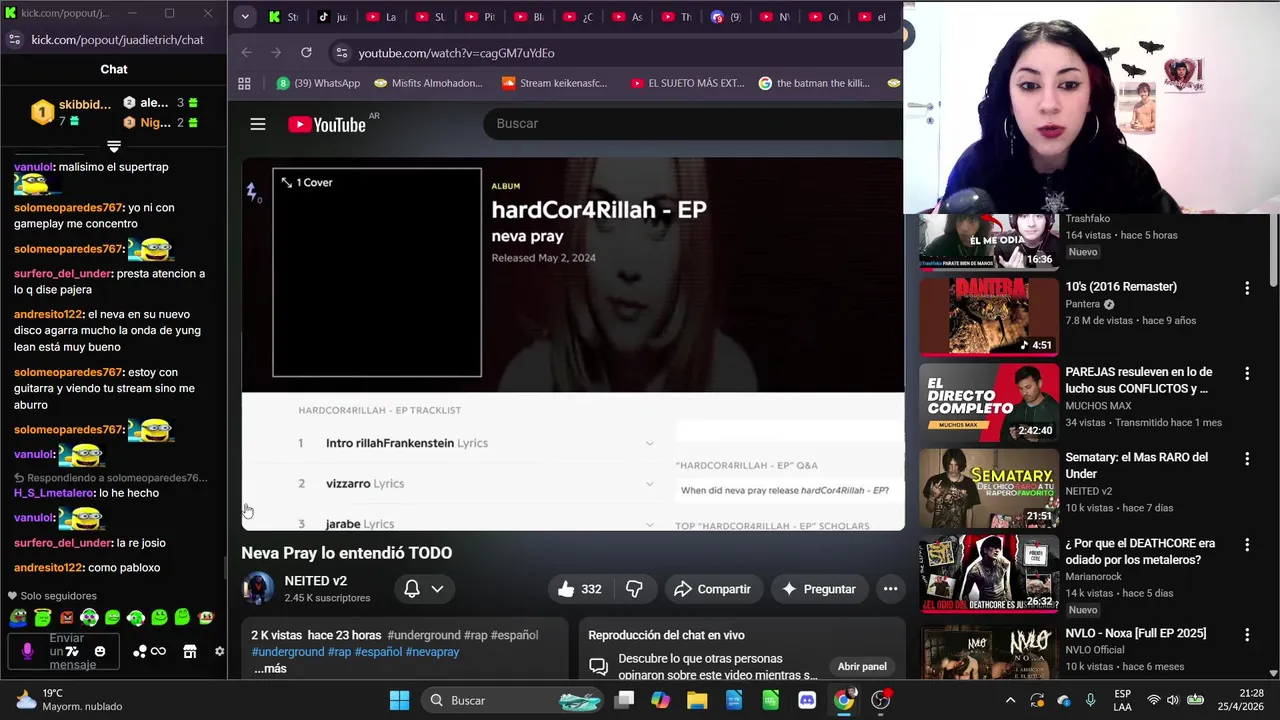Viewport: 1280px width, 720px height.
Task: Open the emoji picker in Kick chat box
Action: click(x=99, y=651)
